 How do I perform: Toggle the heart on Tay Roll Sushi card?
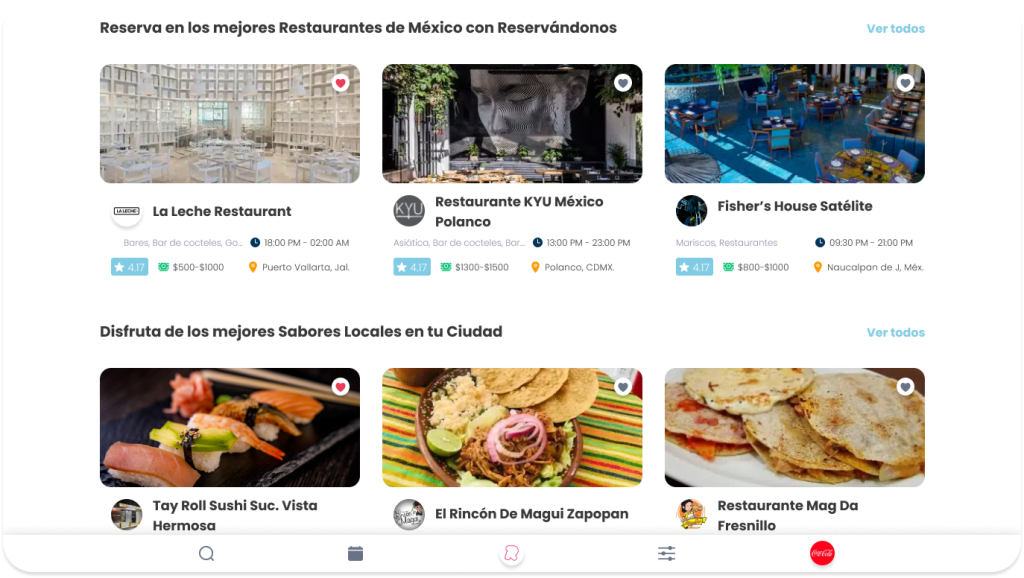click(340, 387)
